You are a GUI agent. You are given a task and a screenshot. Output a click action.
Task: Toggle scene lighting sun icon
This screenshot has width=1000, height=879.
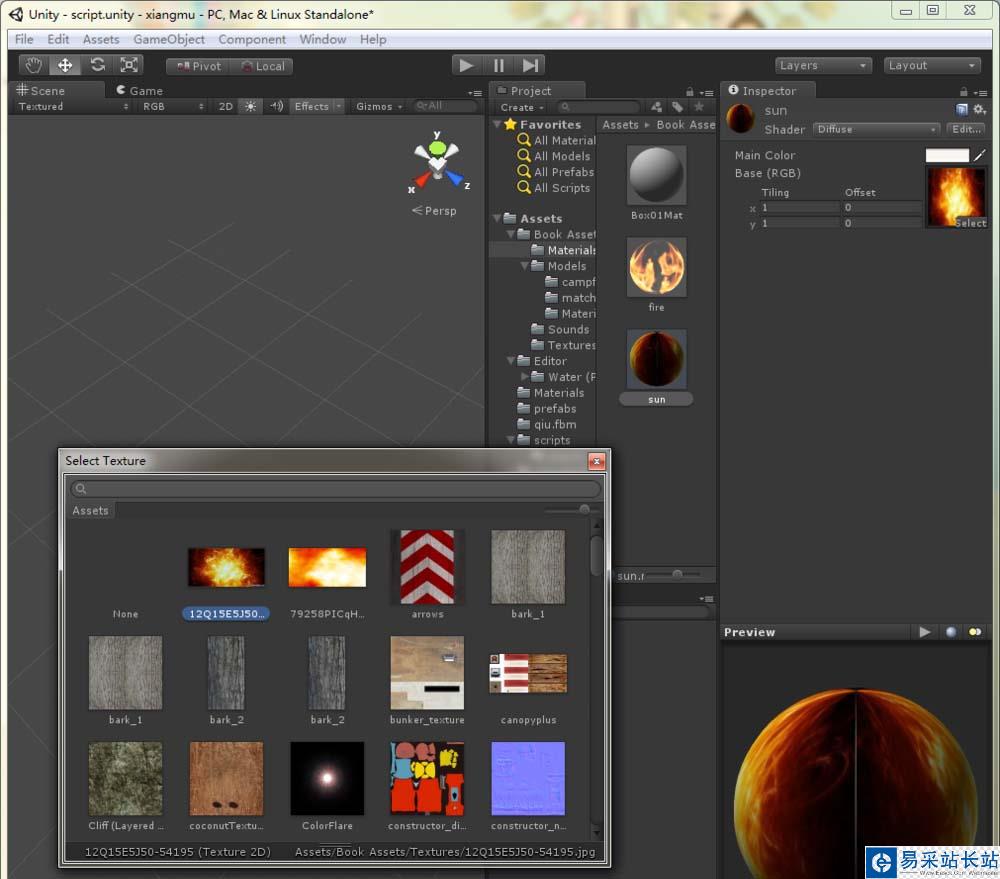pyautogui.click(x=250, y=106)
